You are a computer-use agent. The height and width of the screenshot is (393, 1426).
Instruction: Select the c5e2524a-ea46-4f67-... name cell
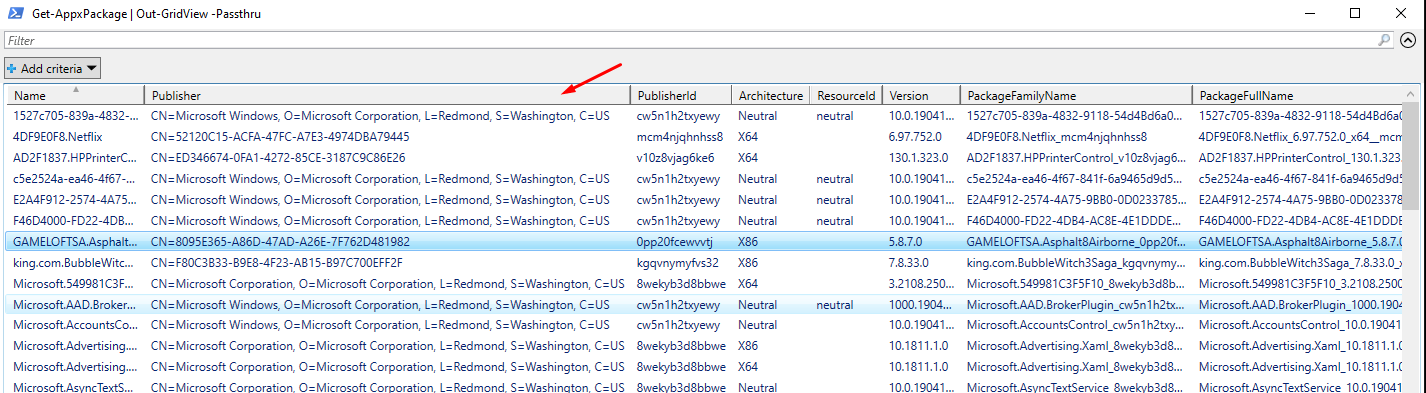[75, 179]
